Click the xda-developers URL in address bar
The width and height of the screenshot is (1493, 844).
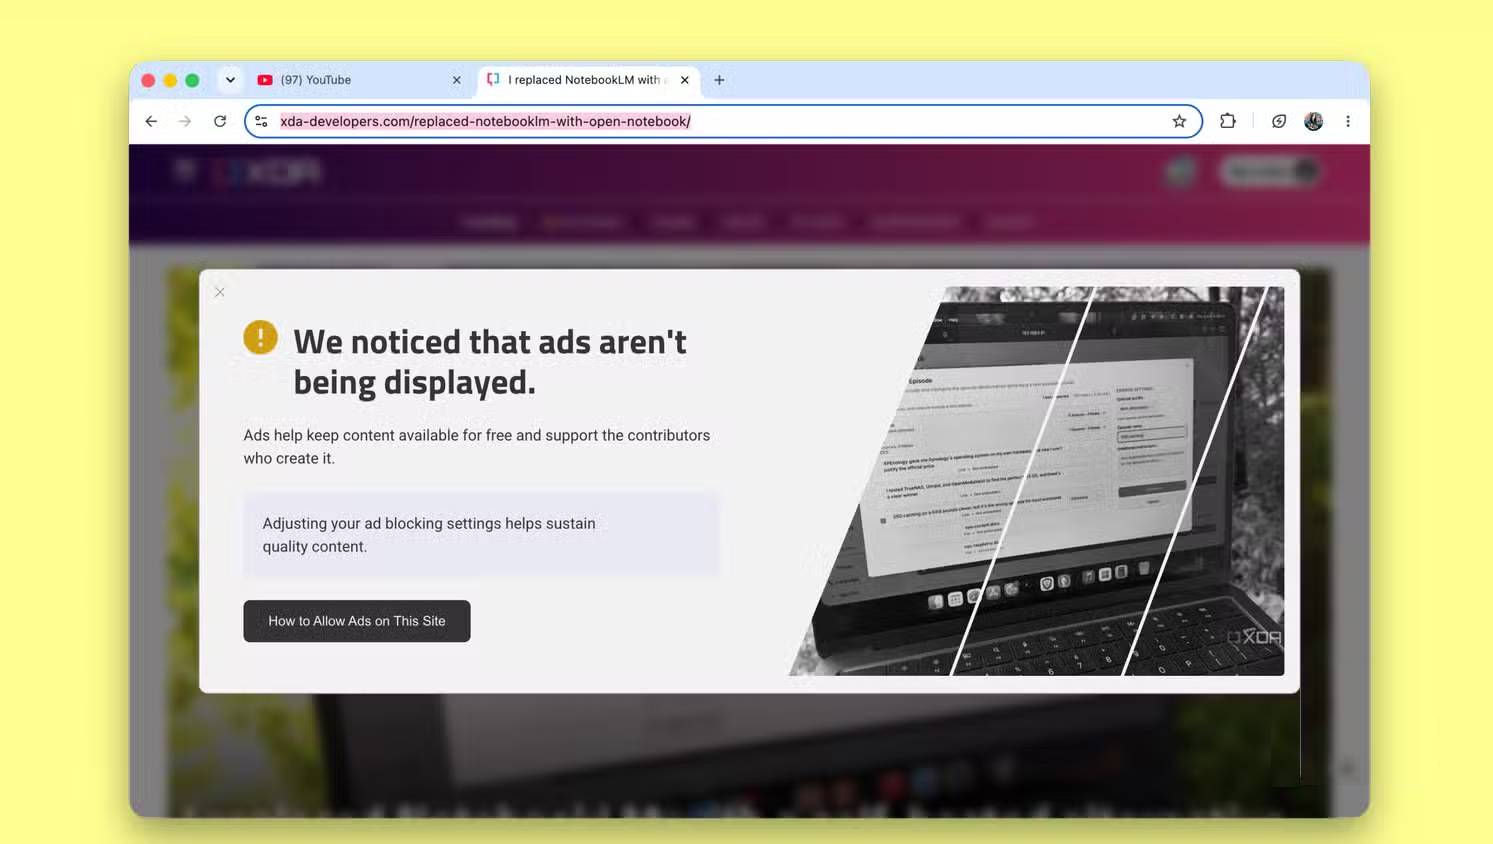point(485,121)
